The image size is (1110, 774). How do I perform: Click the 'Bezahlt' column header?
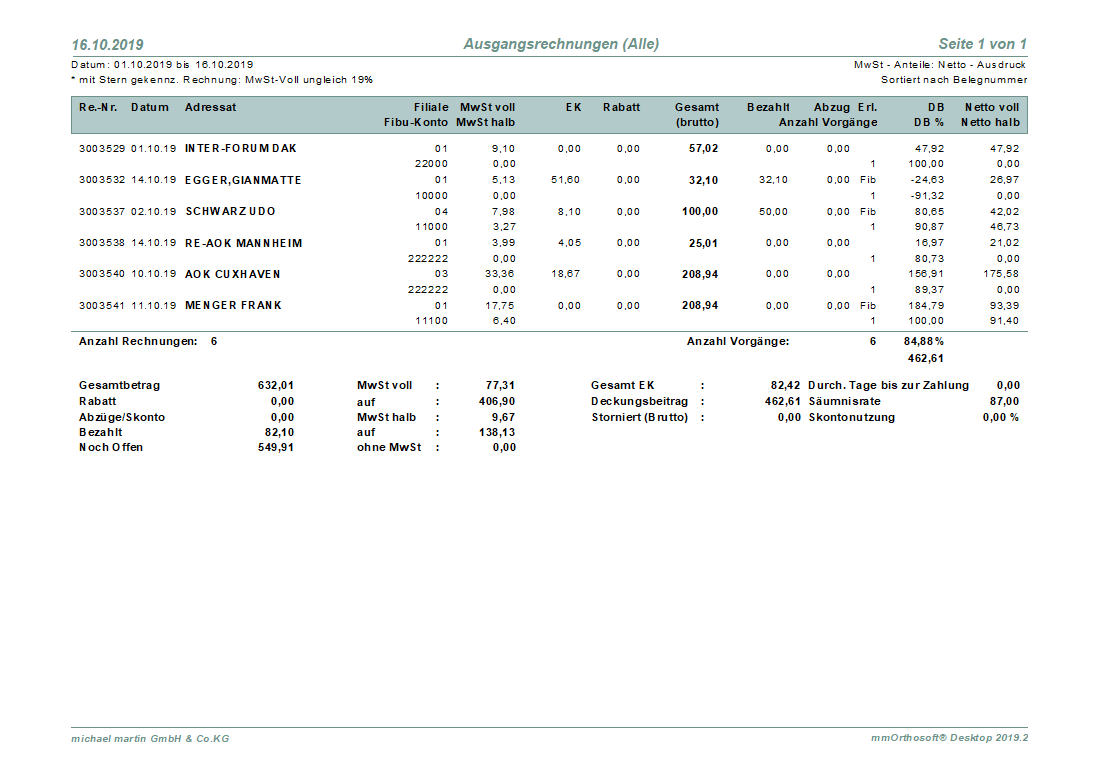tap(768, 107)
